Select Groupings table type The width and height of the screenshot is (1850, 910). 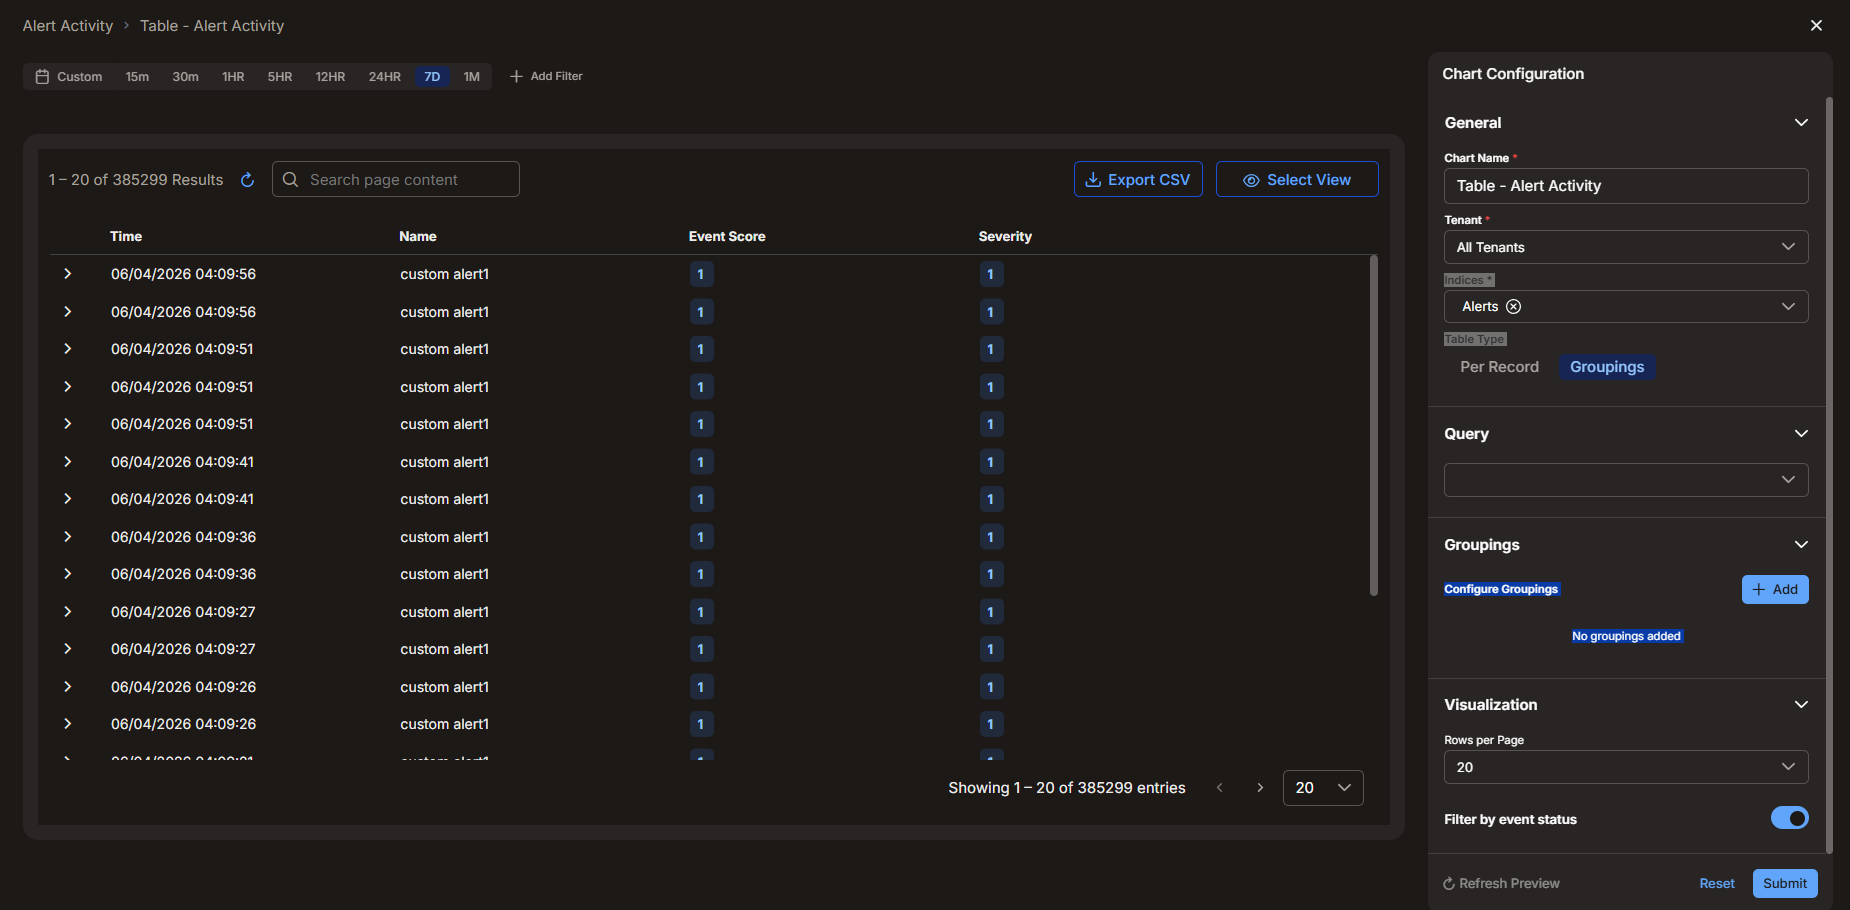coord(1606,367)
